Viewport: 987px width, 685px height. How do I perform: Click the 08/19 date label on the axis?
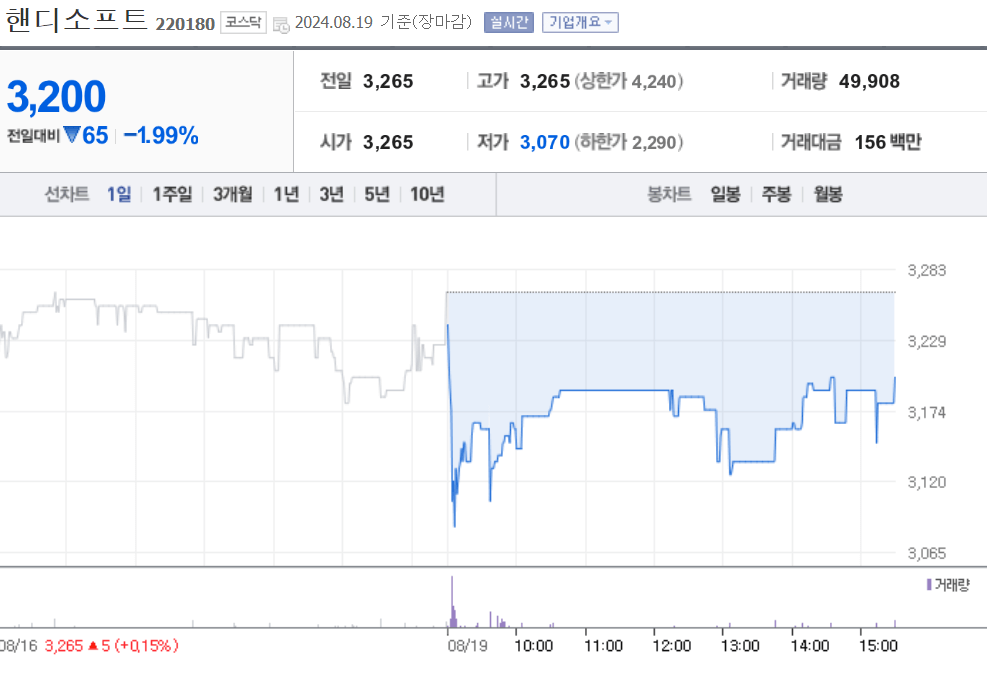coord(468,646)
